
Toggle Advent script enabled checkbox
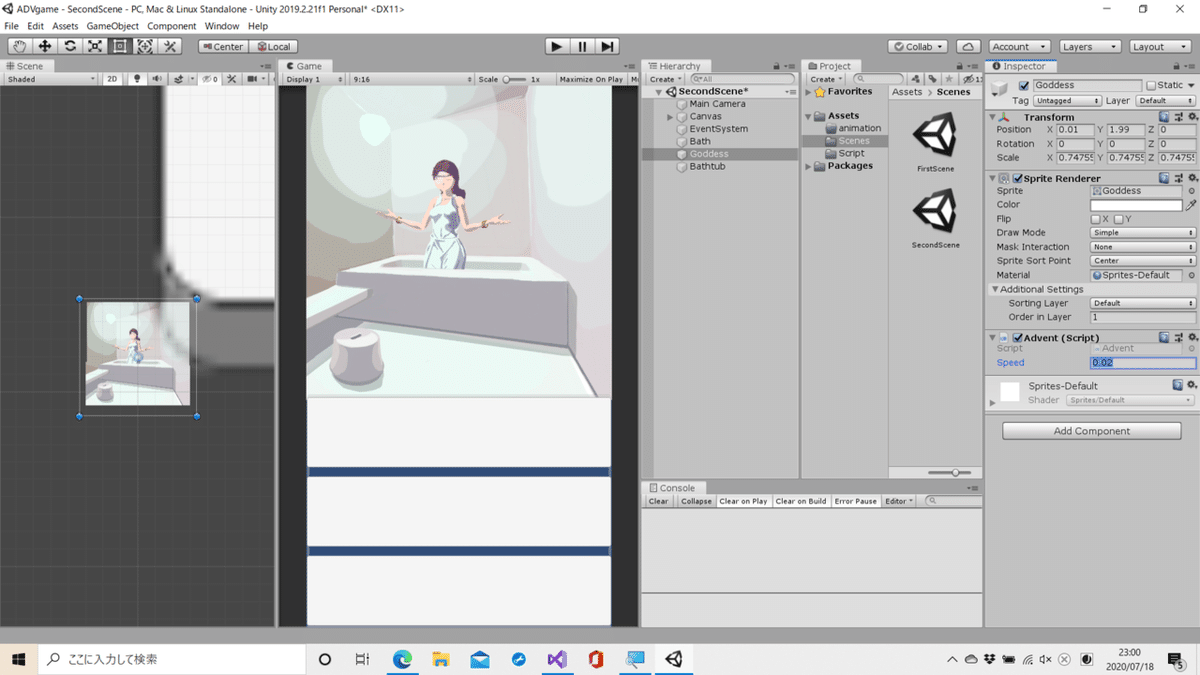tap(1018, 338)
